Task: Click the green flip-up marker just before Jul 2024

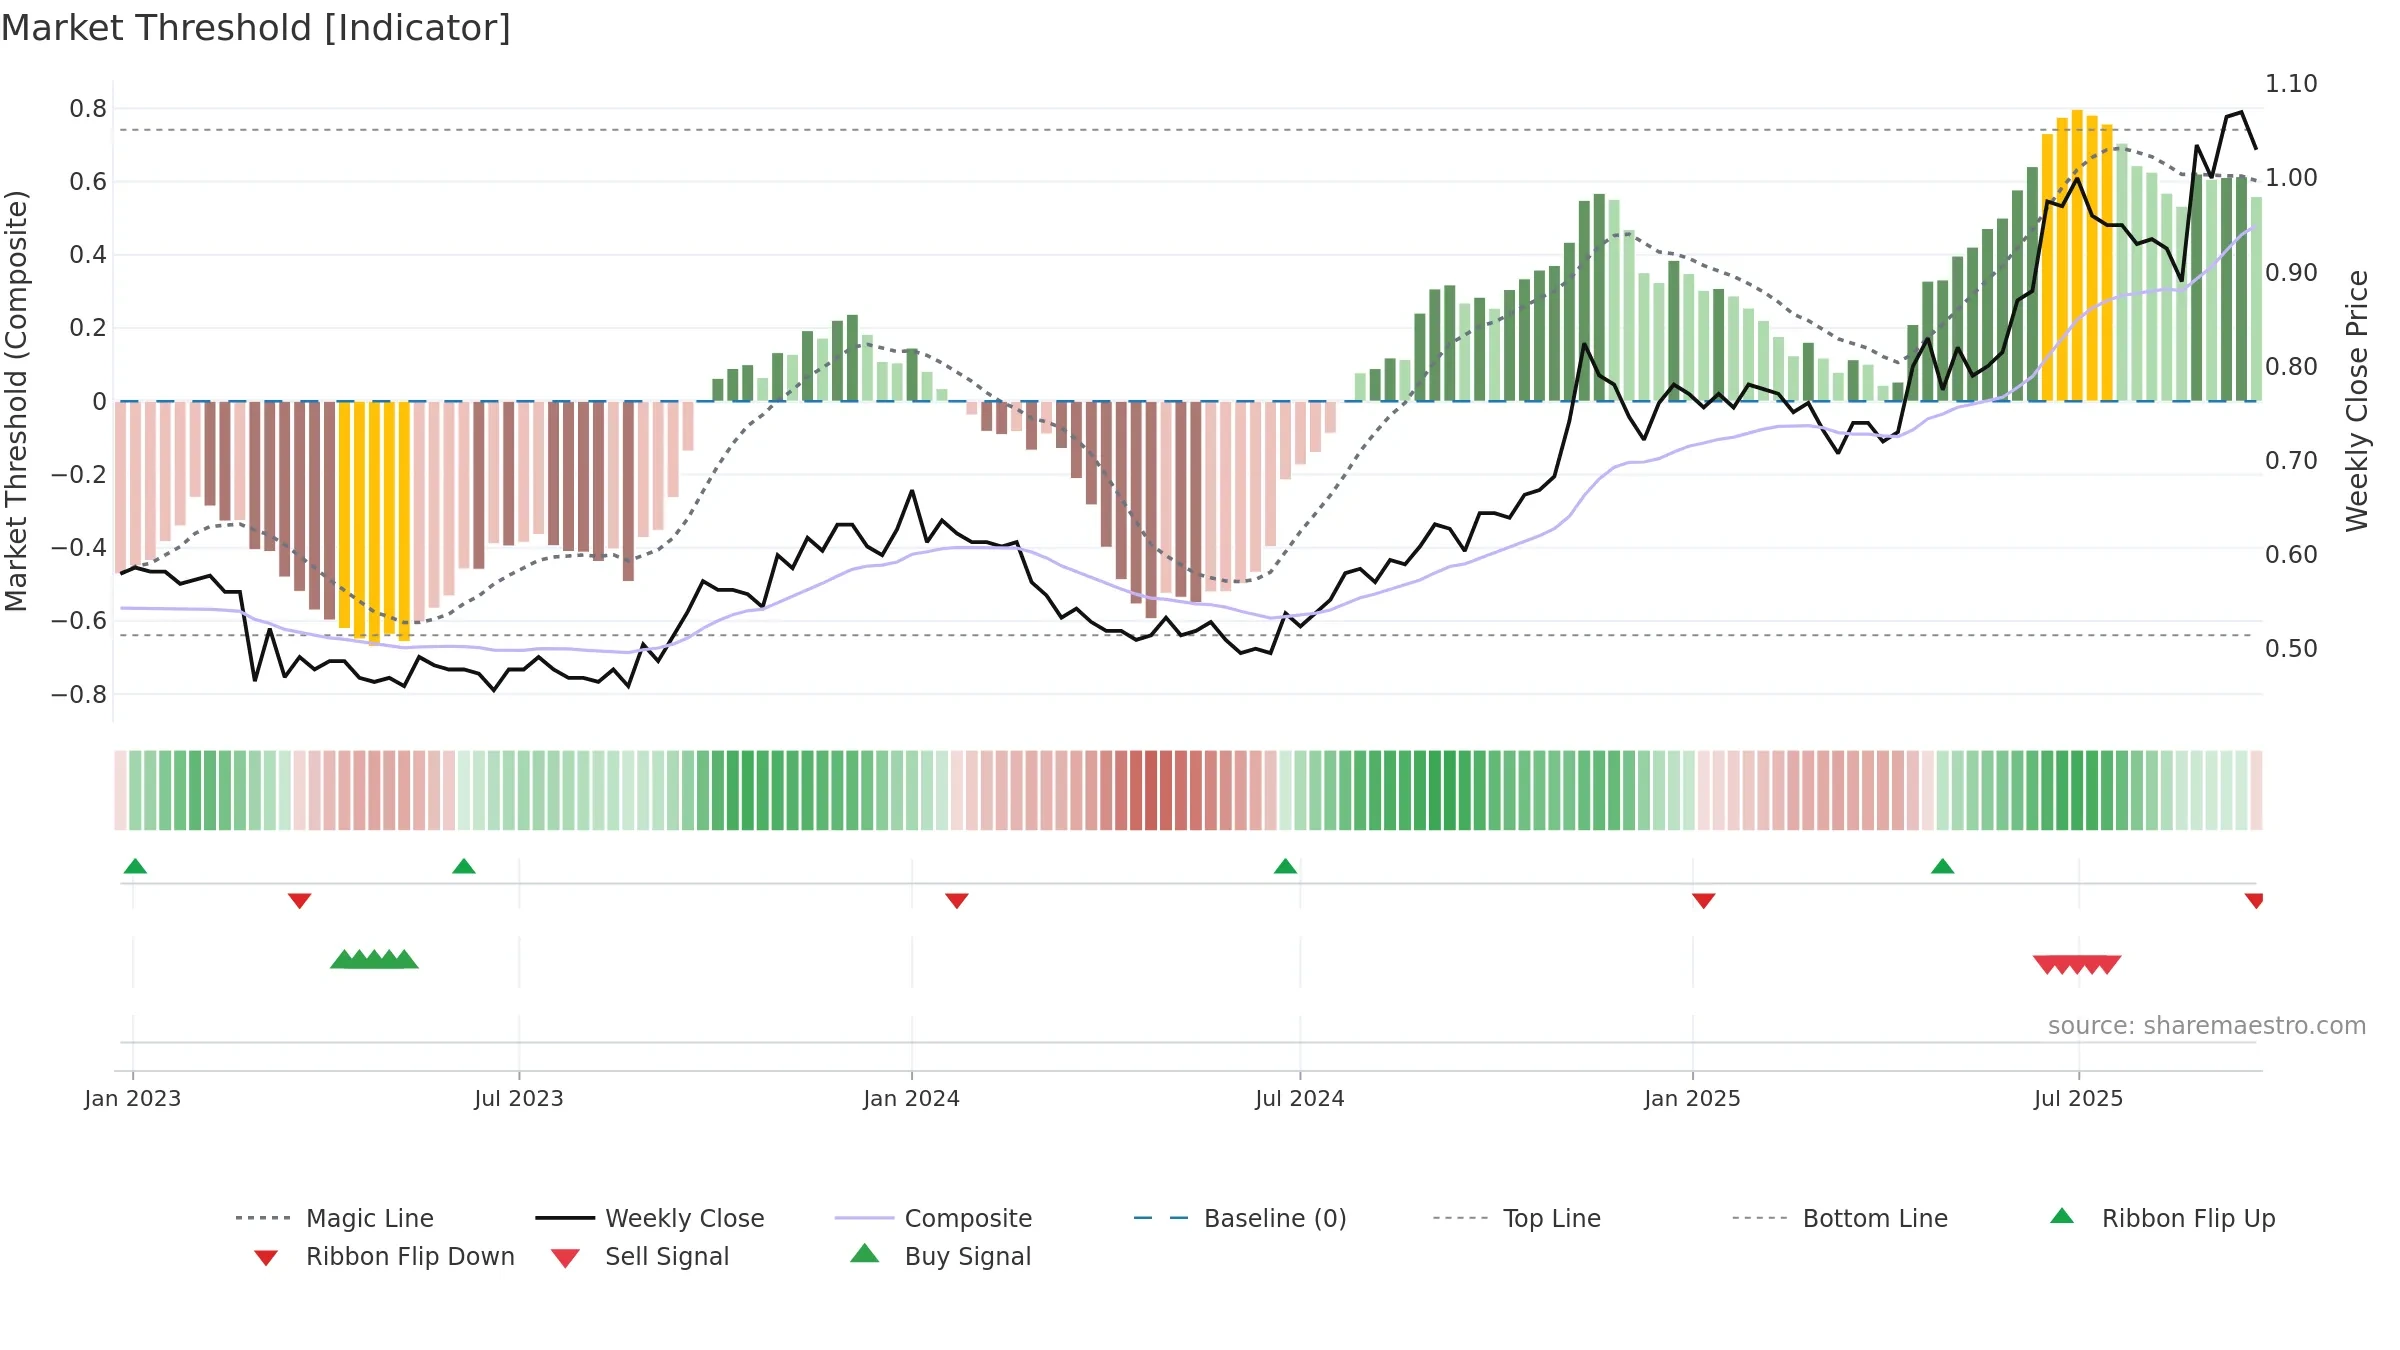Action: [1285, 866]
